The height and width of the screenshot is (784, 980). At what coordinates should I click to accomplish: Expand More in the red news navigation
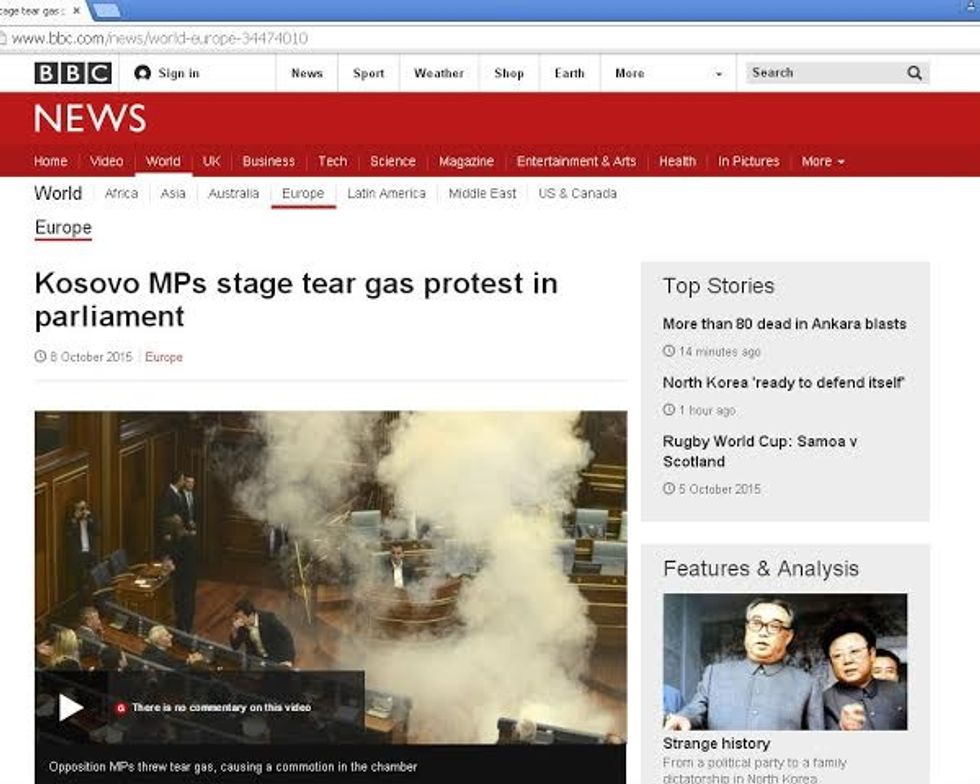822,161
